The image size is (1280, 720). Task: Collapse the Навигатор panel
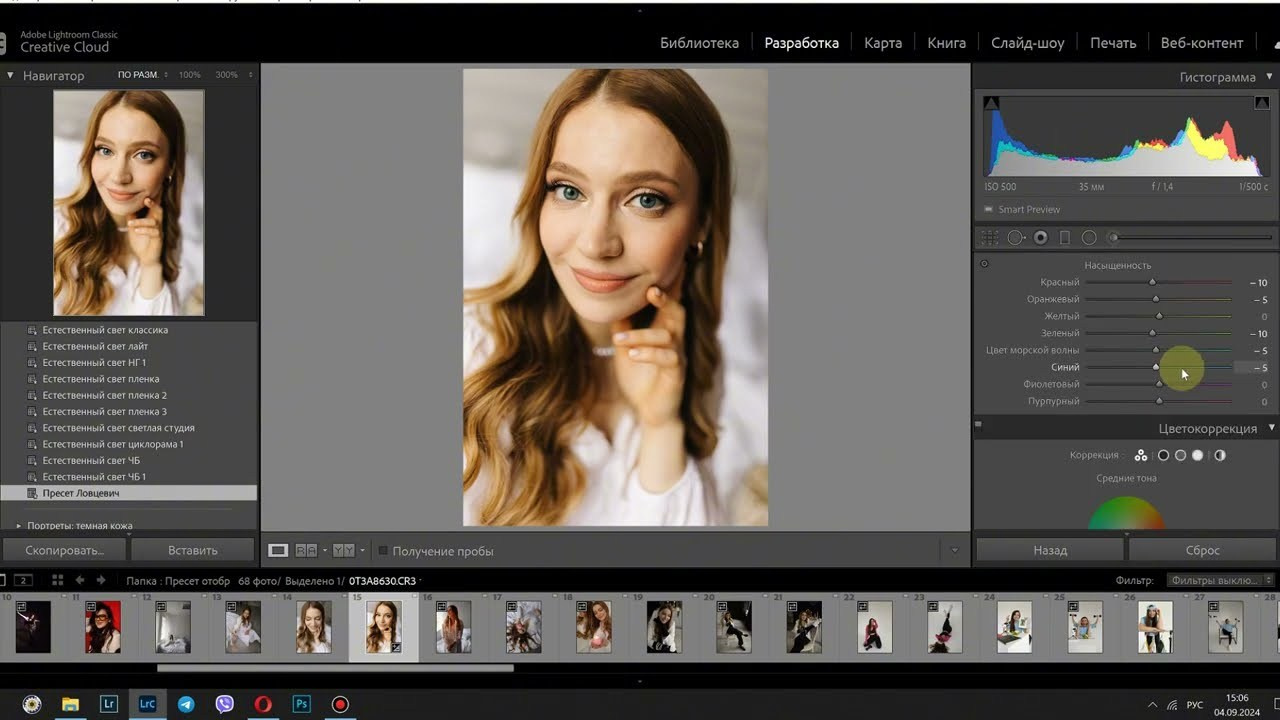(x=10, y=75)
